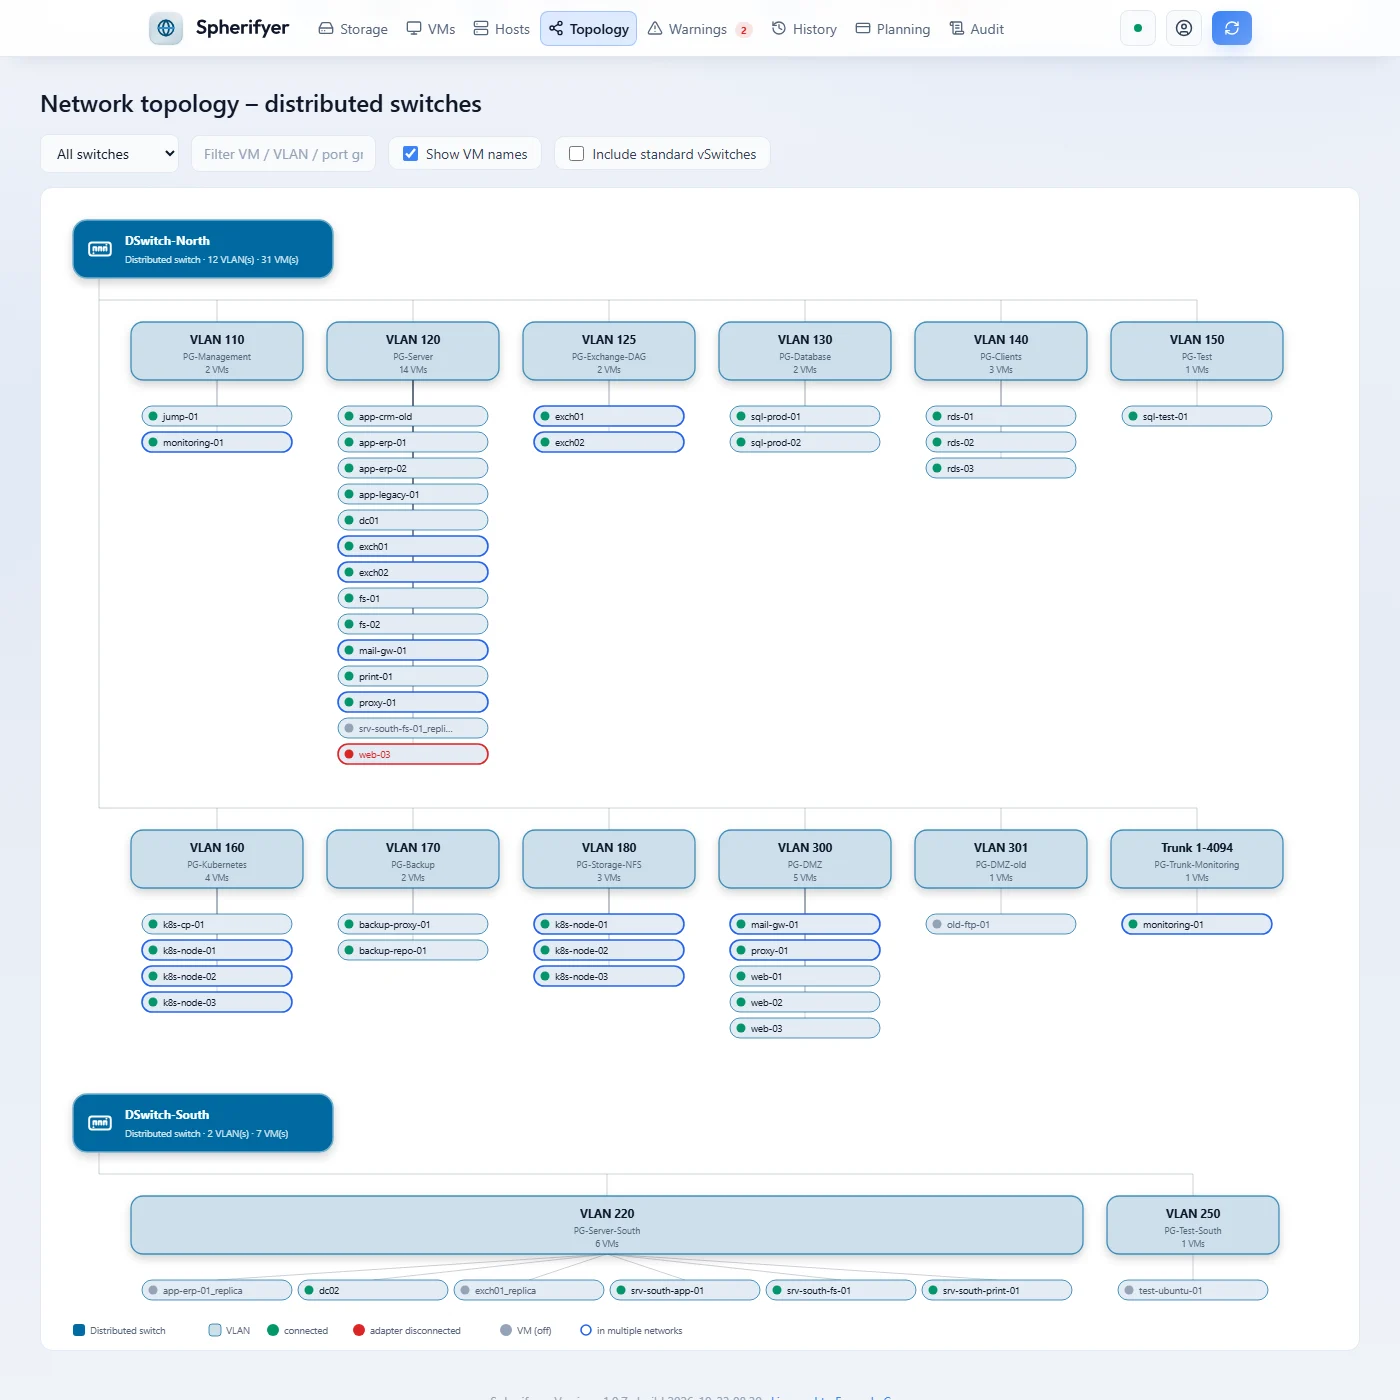Click the Spherifyer globe logo icon
1400x1400 pixels.
[166, 28]
